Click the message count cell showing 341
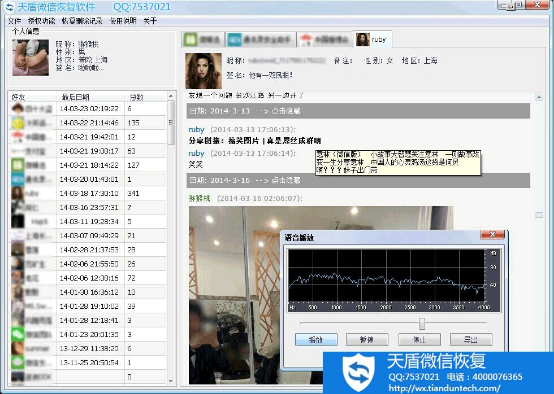The width and height of the screenshot is (554, 394). [145, 193]
